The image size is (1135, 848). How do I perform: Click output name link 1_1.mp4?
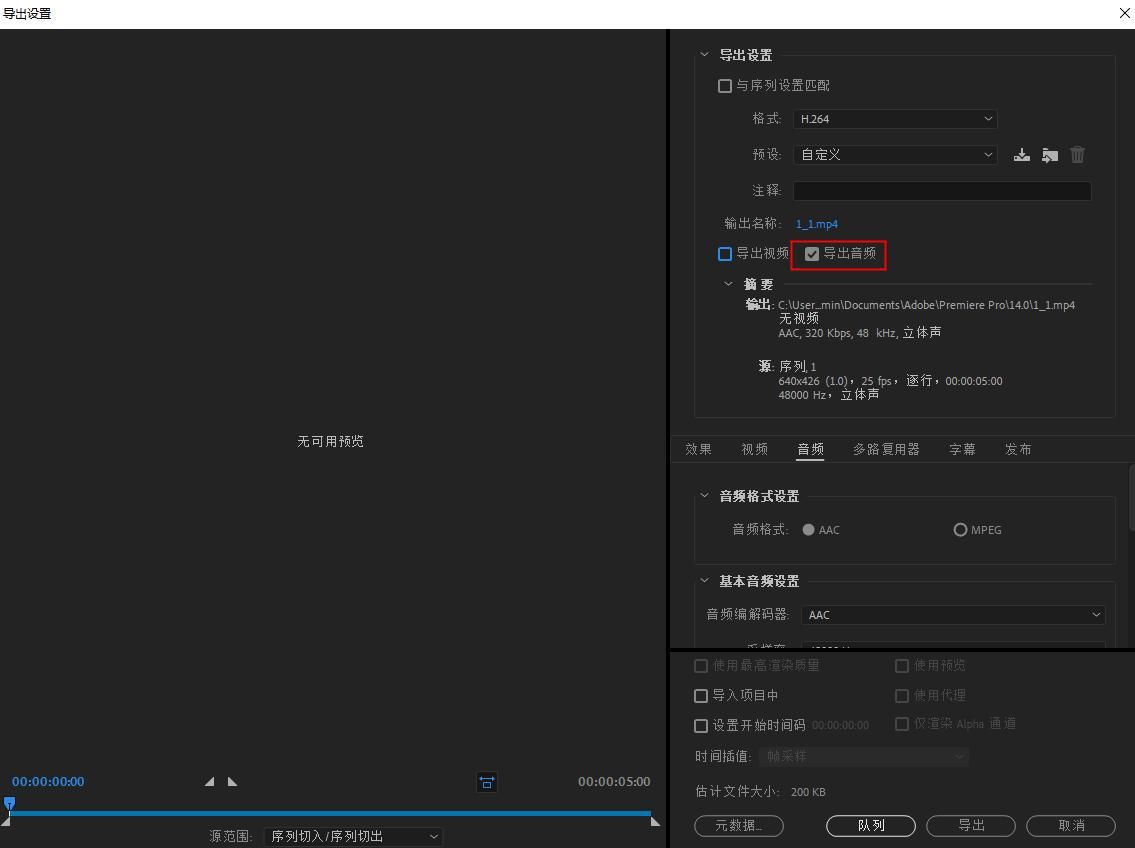pyautogui.click(x=817, y=224)
